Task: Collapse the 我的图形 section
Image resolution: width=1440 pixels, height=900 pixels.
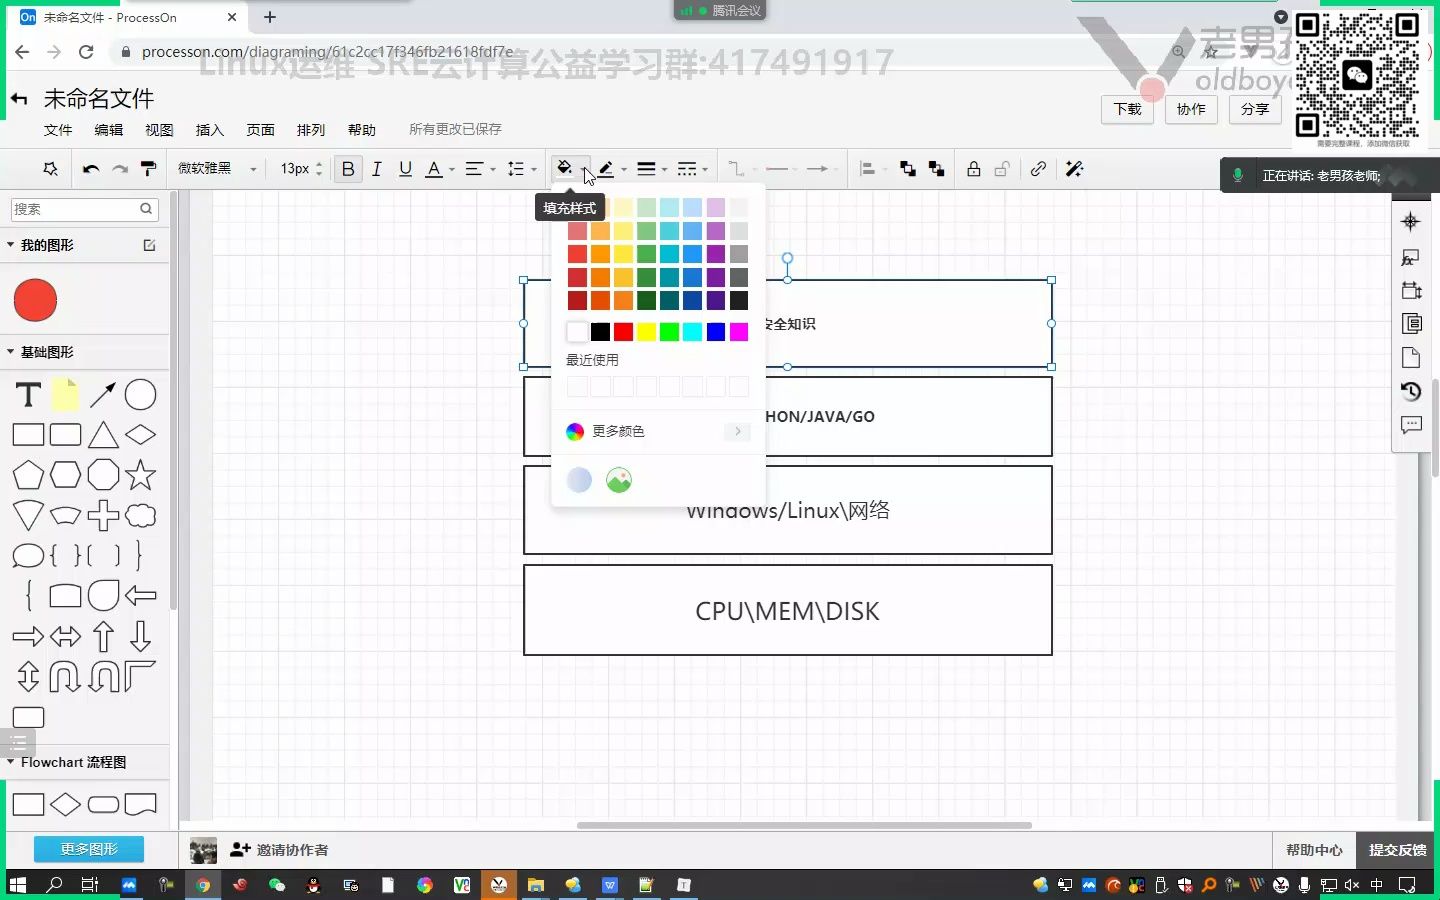Action: click(x=11, y=245)
